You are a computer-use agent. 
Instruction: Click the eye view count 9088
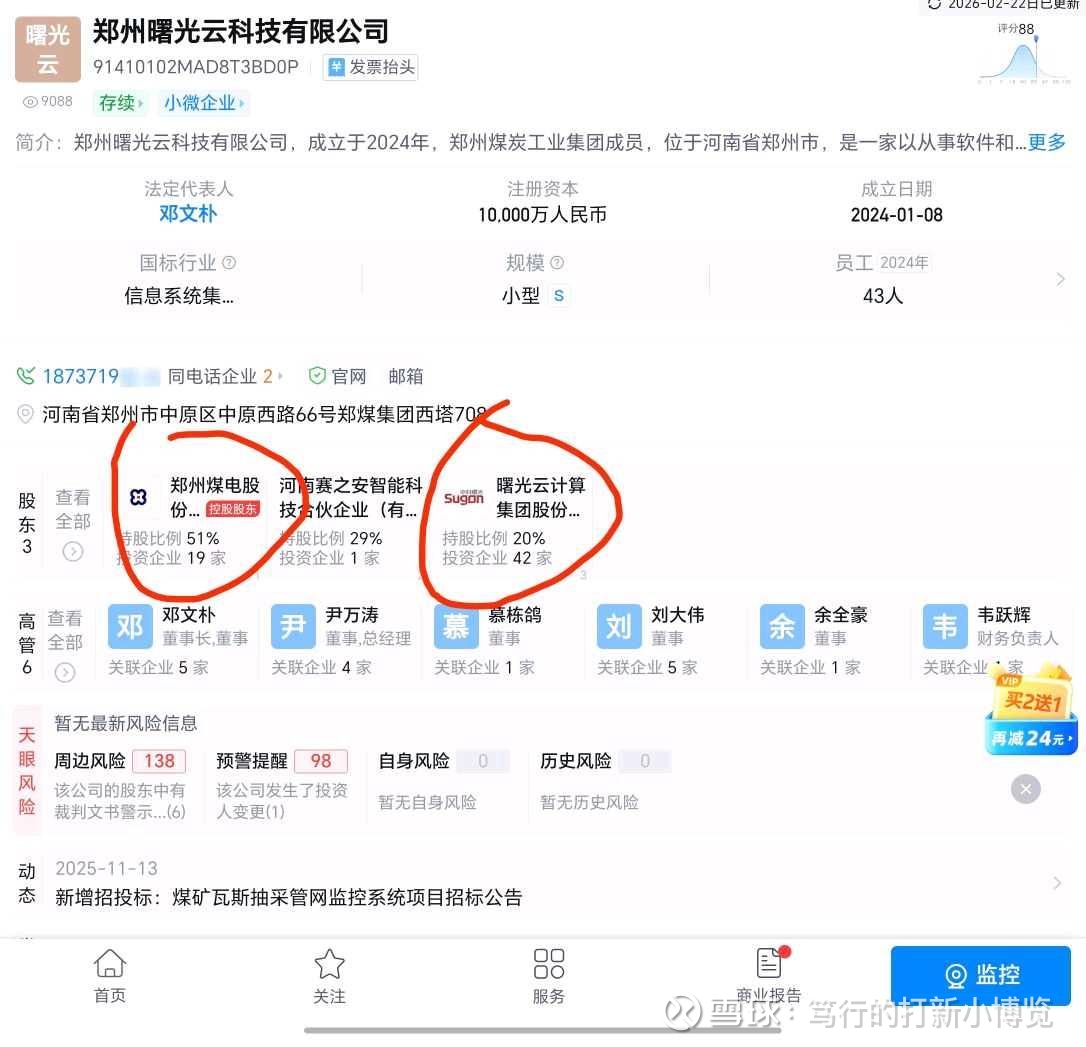(47, 101)
